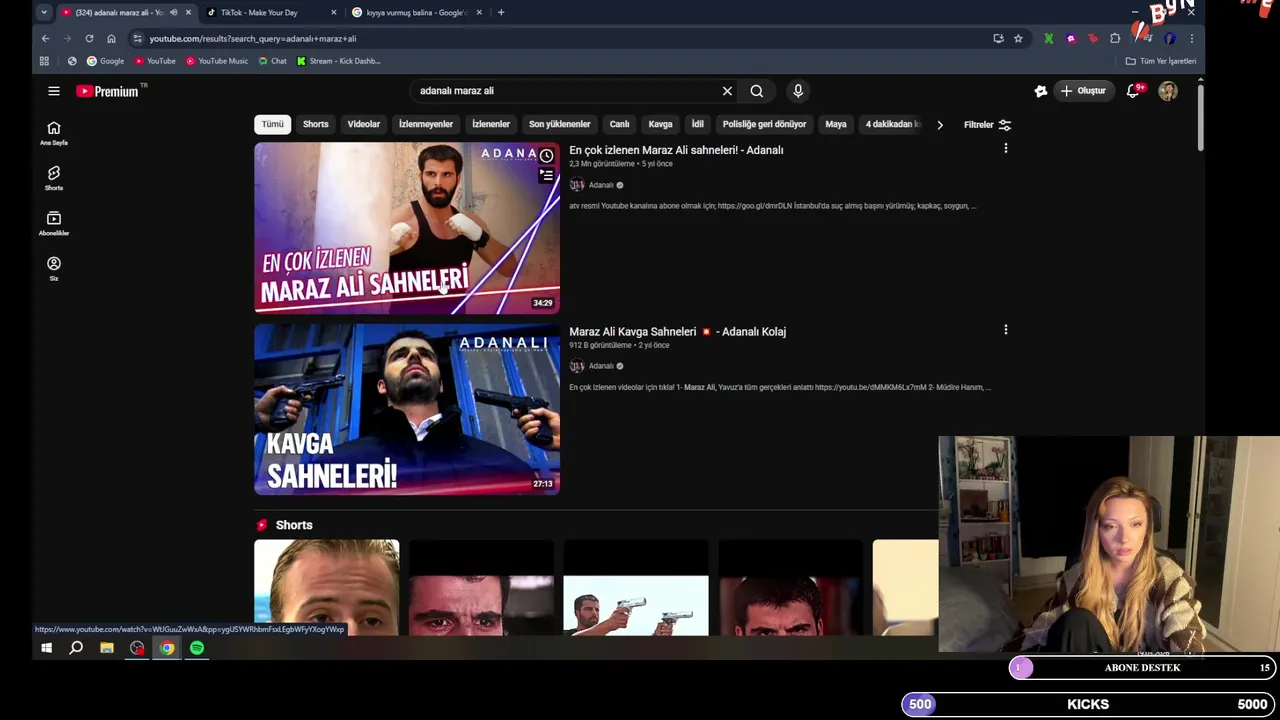Image resolution: width=1280 pixels, height=720 pixels.
Task: Add first video to Watch Later
Action: tap(547, 156)
